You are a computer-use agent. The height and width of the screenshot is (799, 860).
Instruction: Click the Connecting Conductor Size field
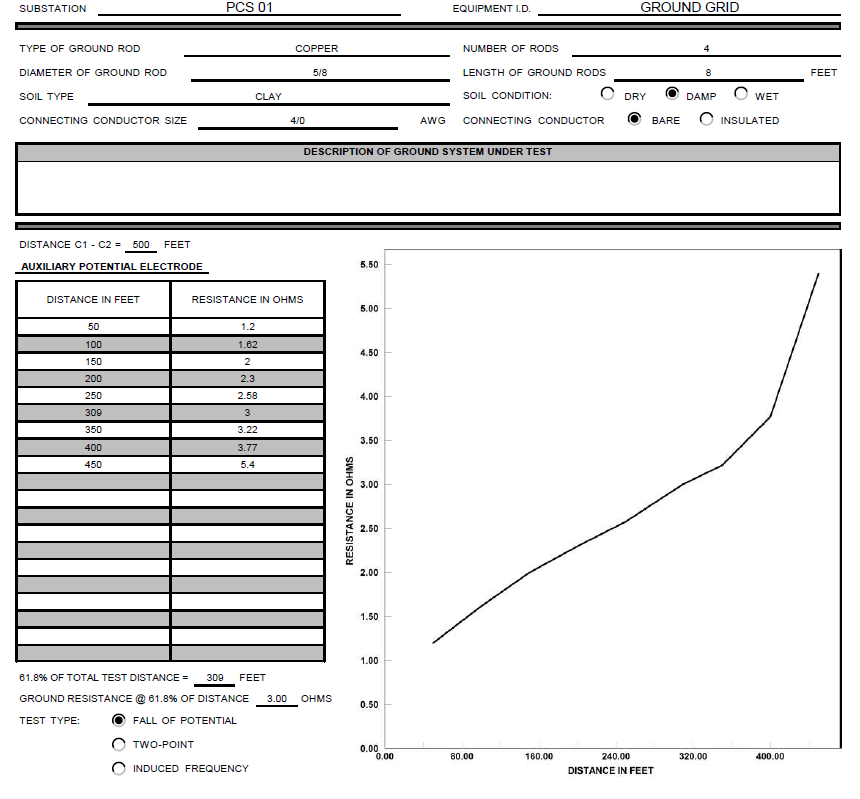tap(297, 120)
